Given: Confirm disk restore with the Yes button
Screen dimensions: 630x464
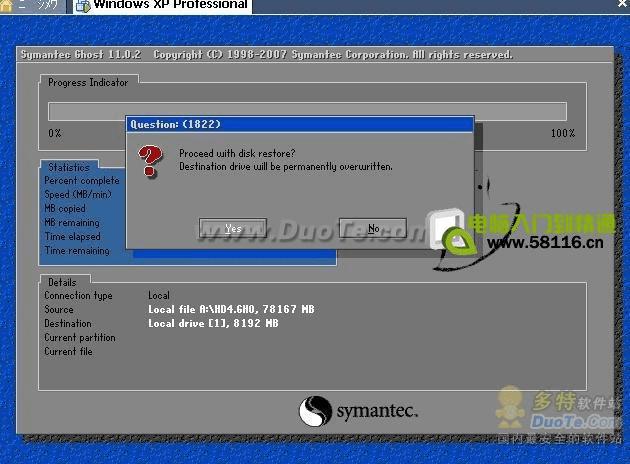Looking at the screenshot, I should [x=233, y=228].
